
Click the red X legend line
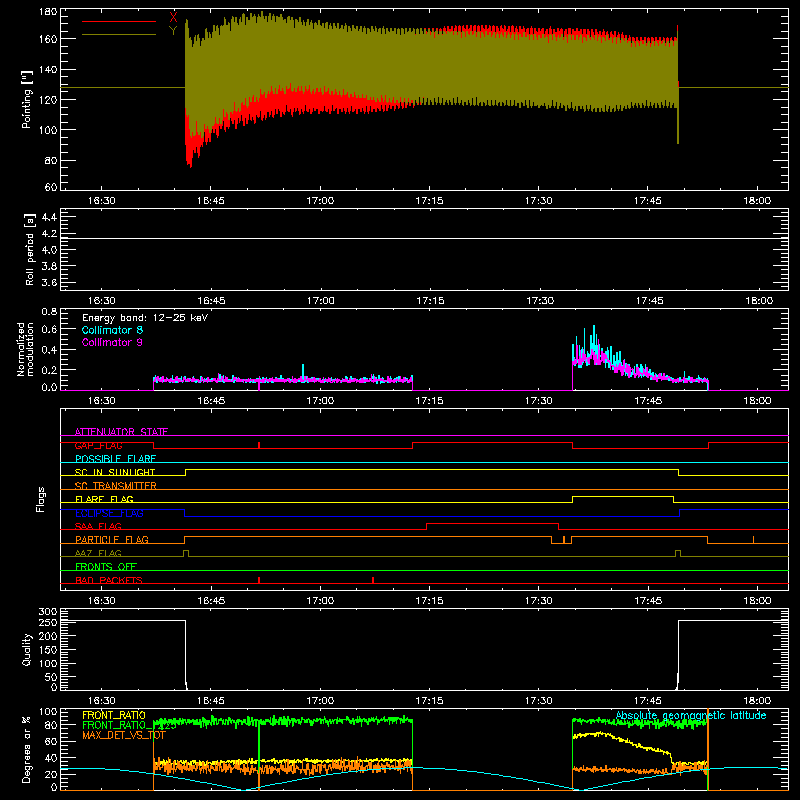pos(119,21)
